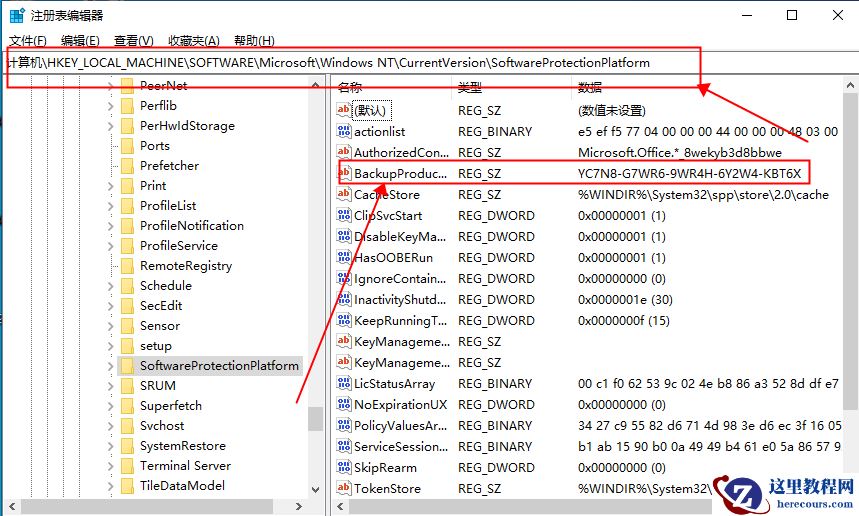Click the folder icon of Prefetcher key
Screen dimensions: 859x516
coord(127,165)
